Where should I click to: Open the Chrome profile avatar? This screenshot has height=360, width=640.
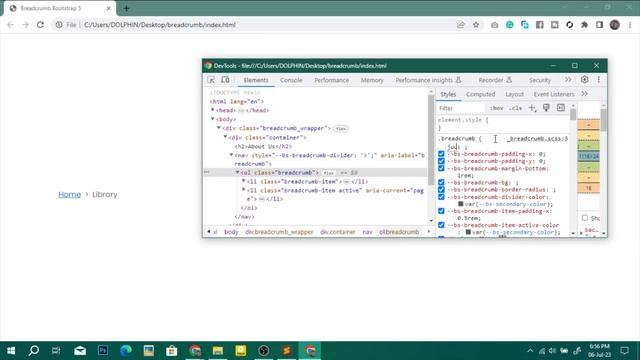615,25
